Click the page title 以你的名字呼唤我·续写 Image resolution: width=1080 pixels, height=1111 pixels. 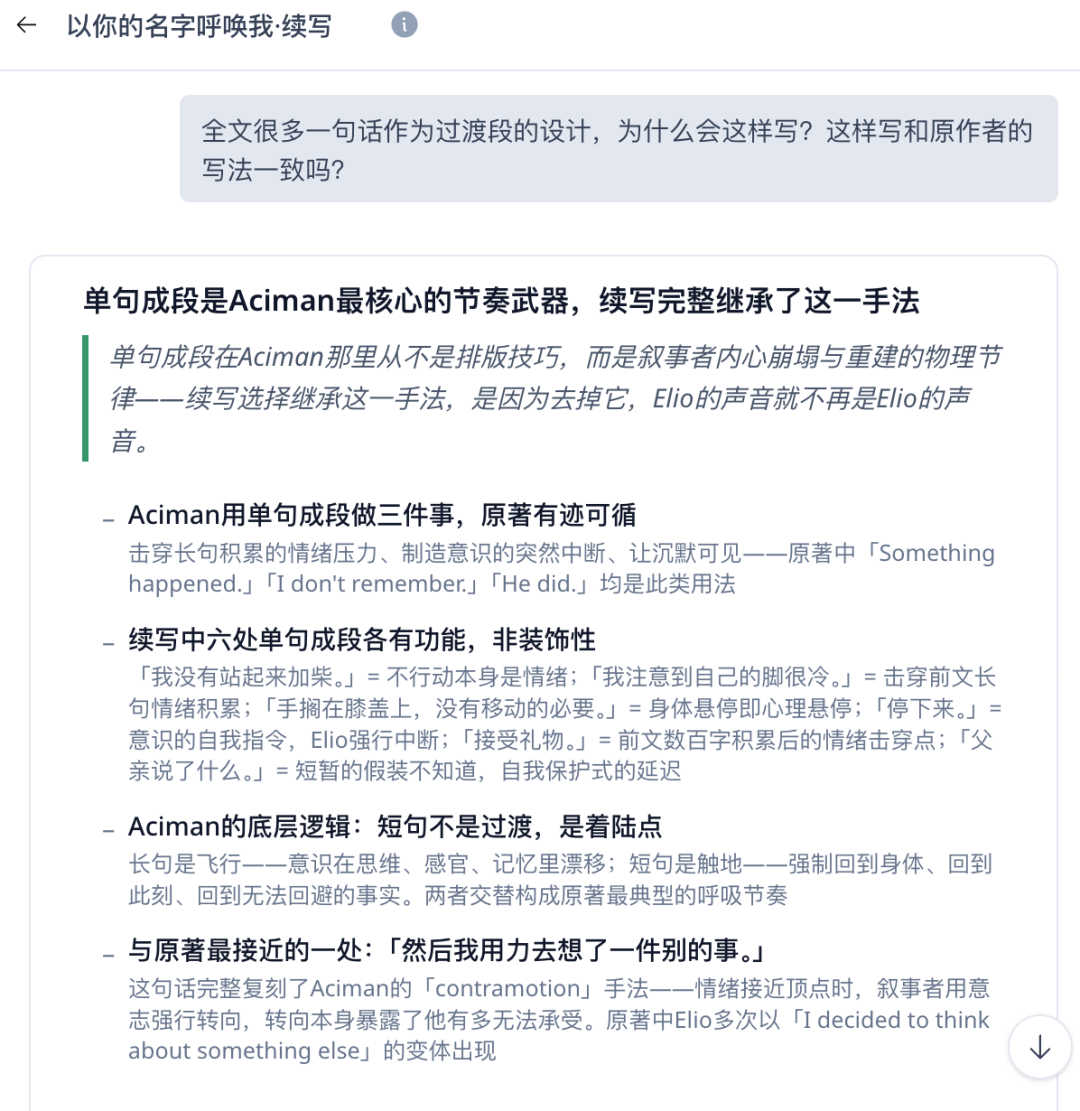pos(199,26)
